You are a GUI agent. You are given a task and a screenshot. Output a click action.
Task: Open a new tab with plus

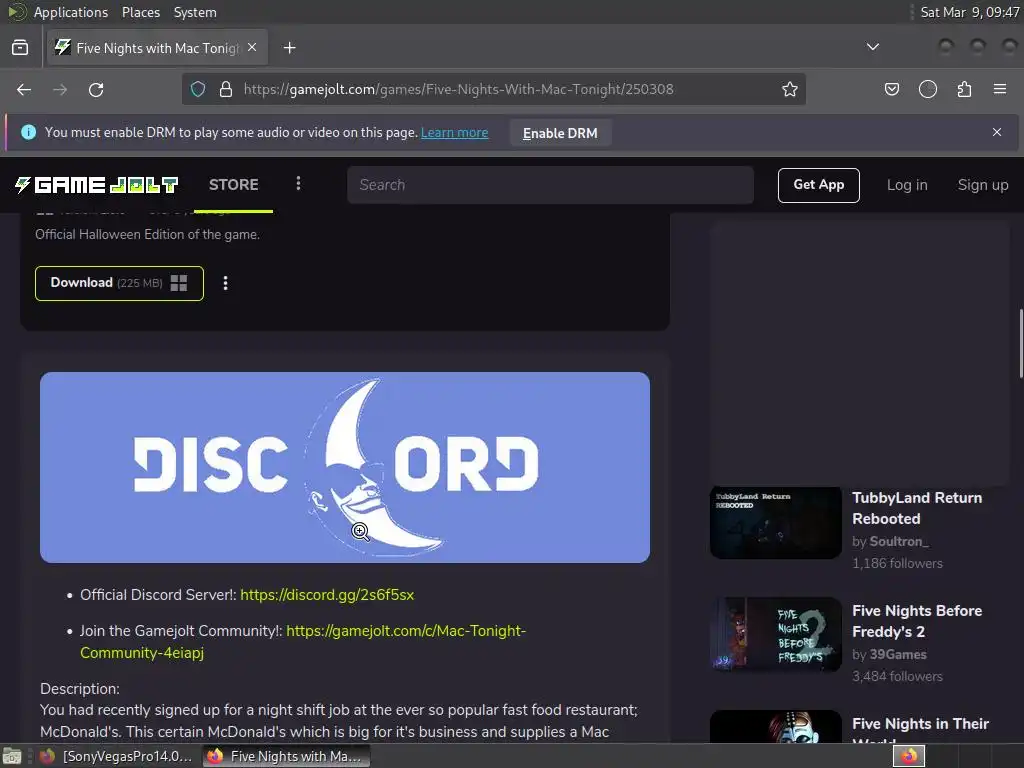point(289,48)
